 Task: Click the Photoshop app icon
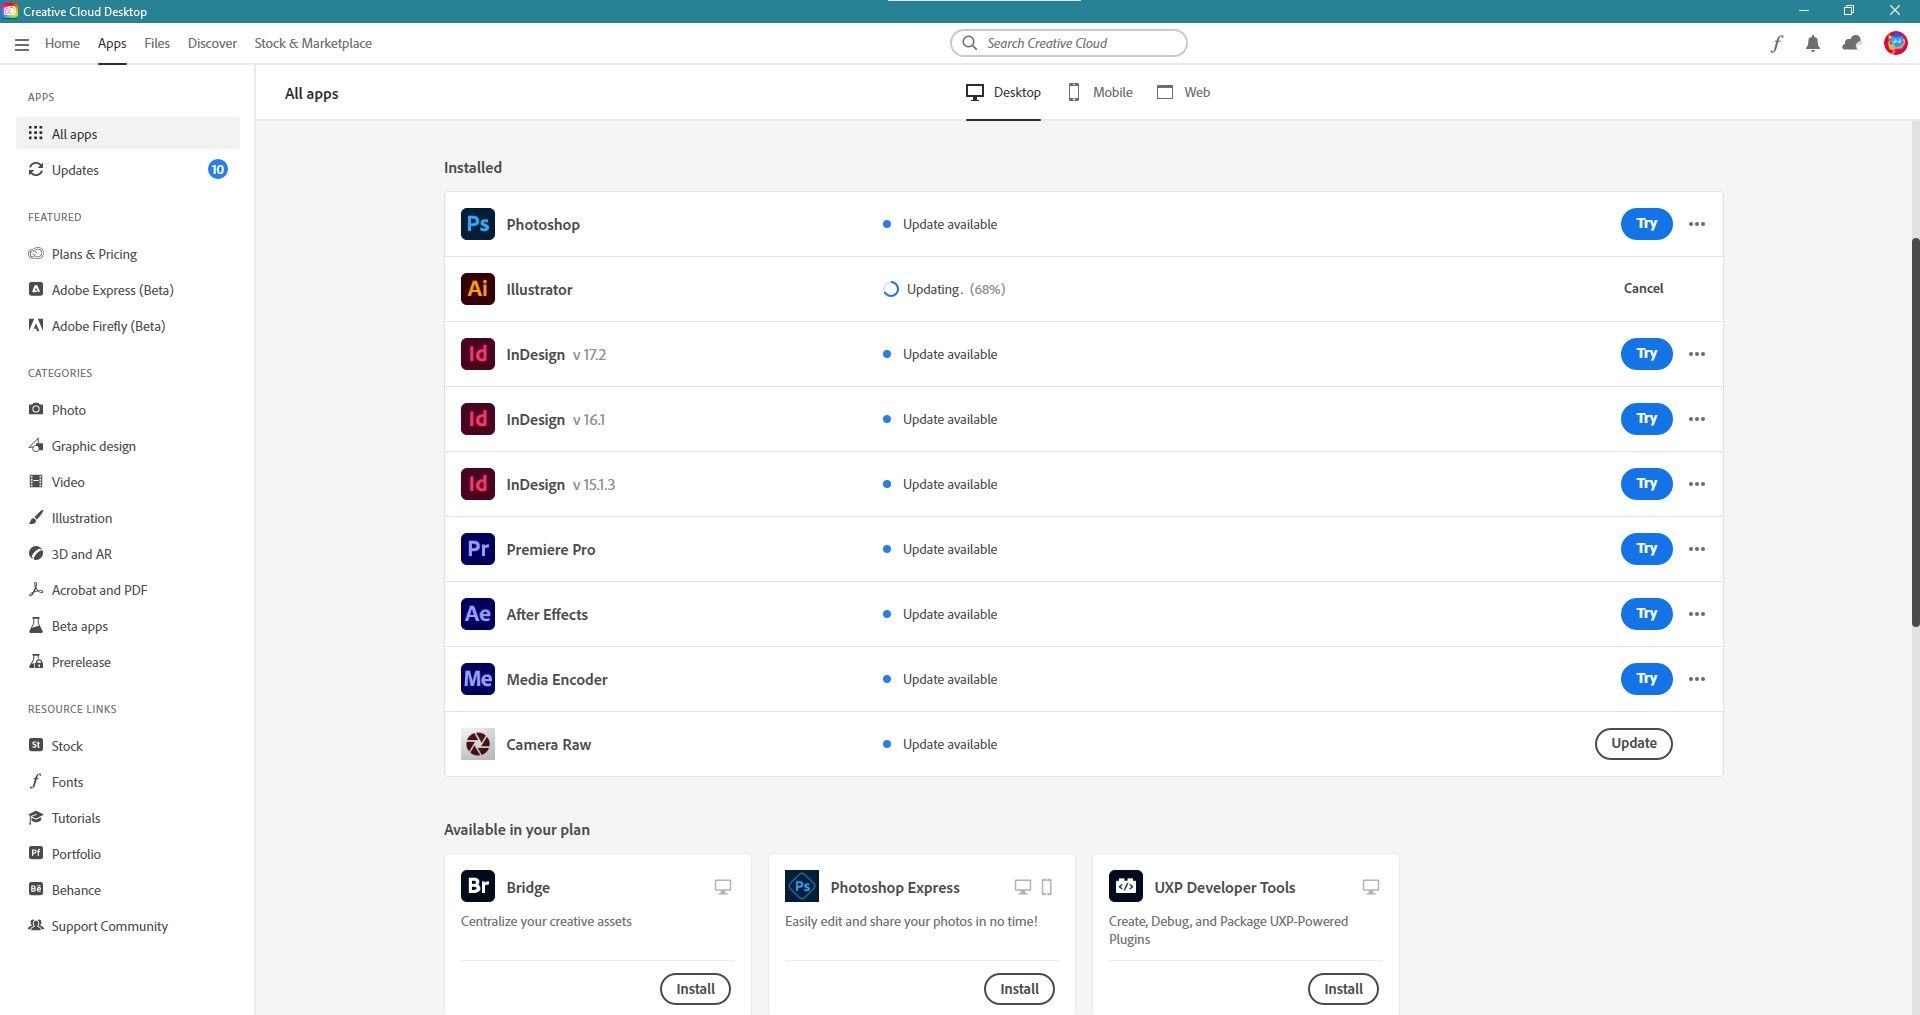pyautogui.click(x=478, y=224)
